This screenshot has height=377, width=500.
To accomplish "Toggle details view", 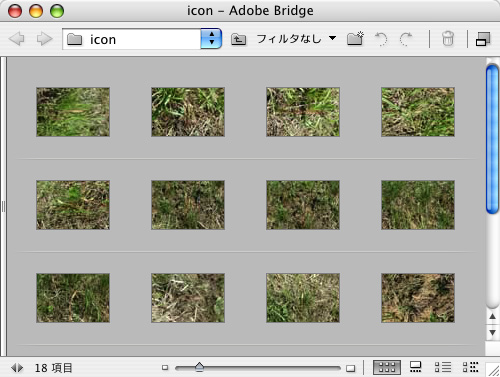I will click(443, 367).
